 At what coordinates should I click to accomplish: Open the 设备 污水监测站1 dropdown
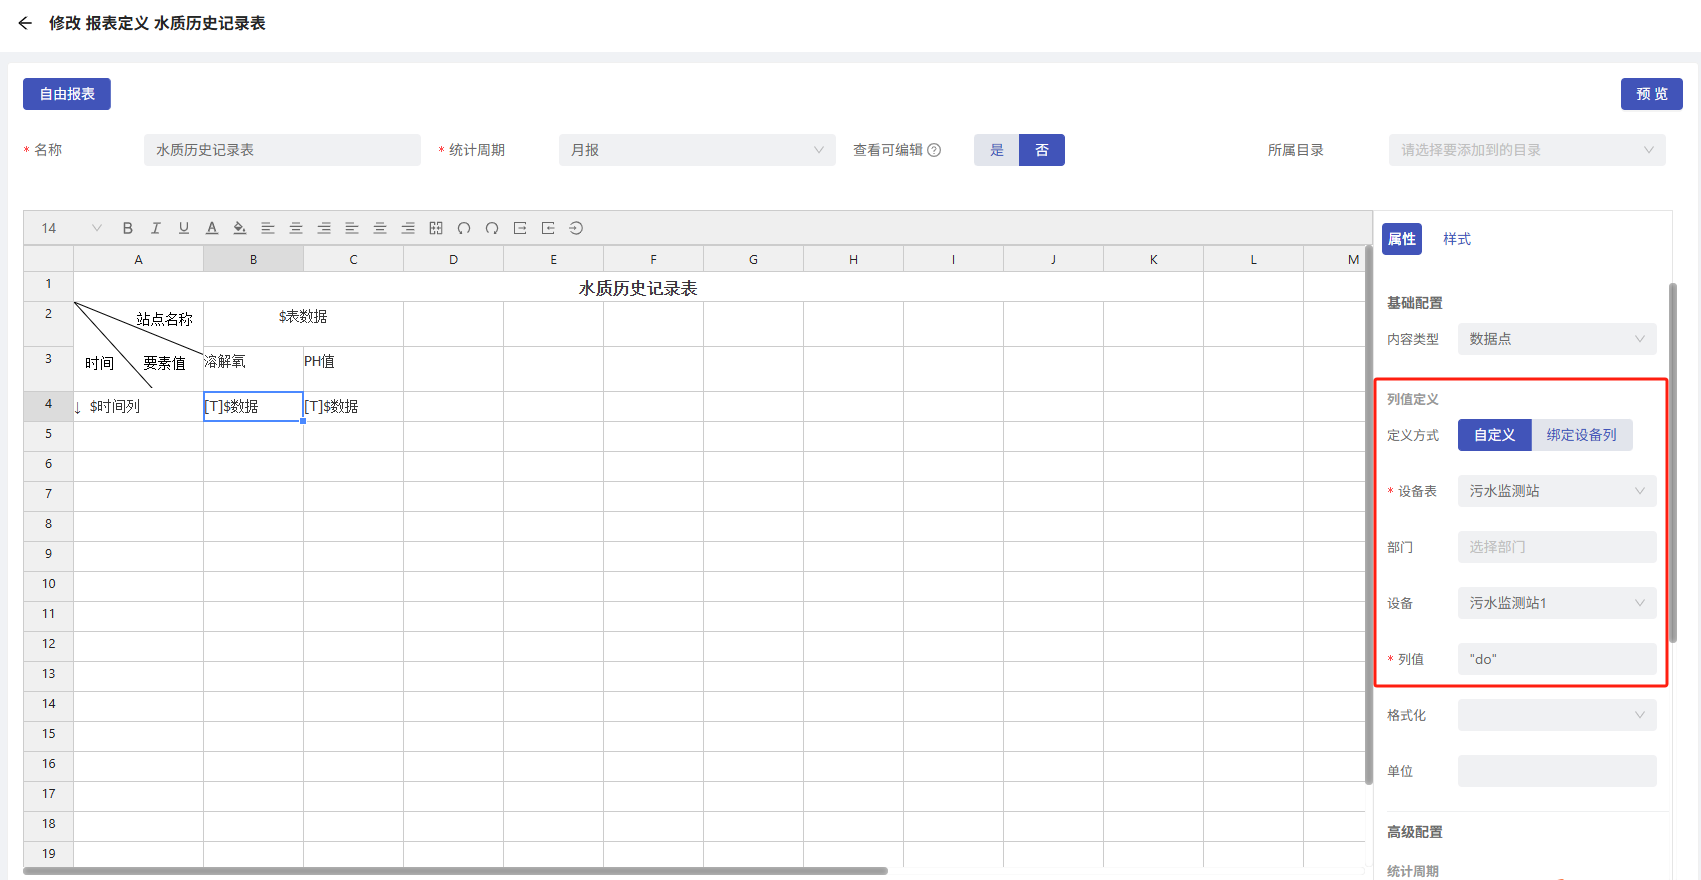tap(1557, 603)
